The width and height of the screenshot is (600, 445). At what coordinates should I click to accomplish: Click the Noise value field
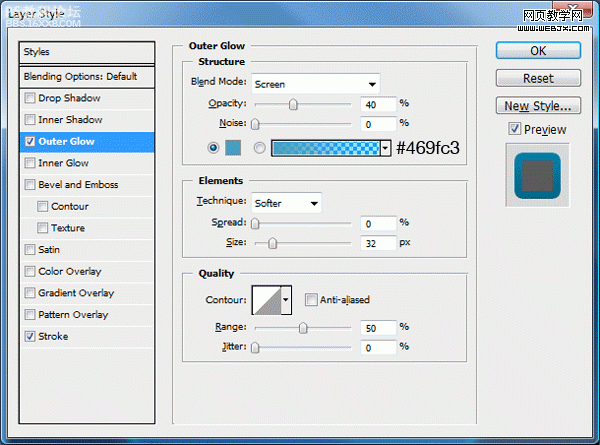378,124
